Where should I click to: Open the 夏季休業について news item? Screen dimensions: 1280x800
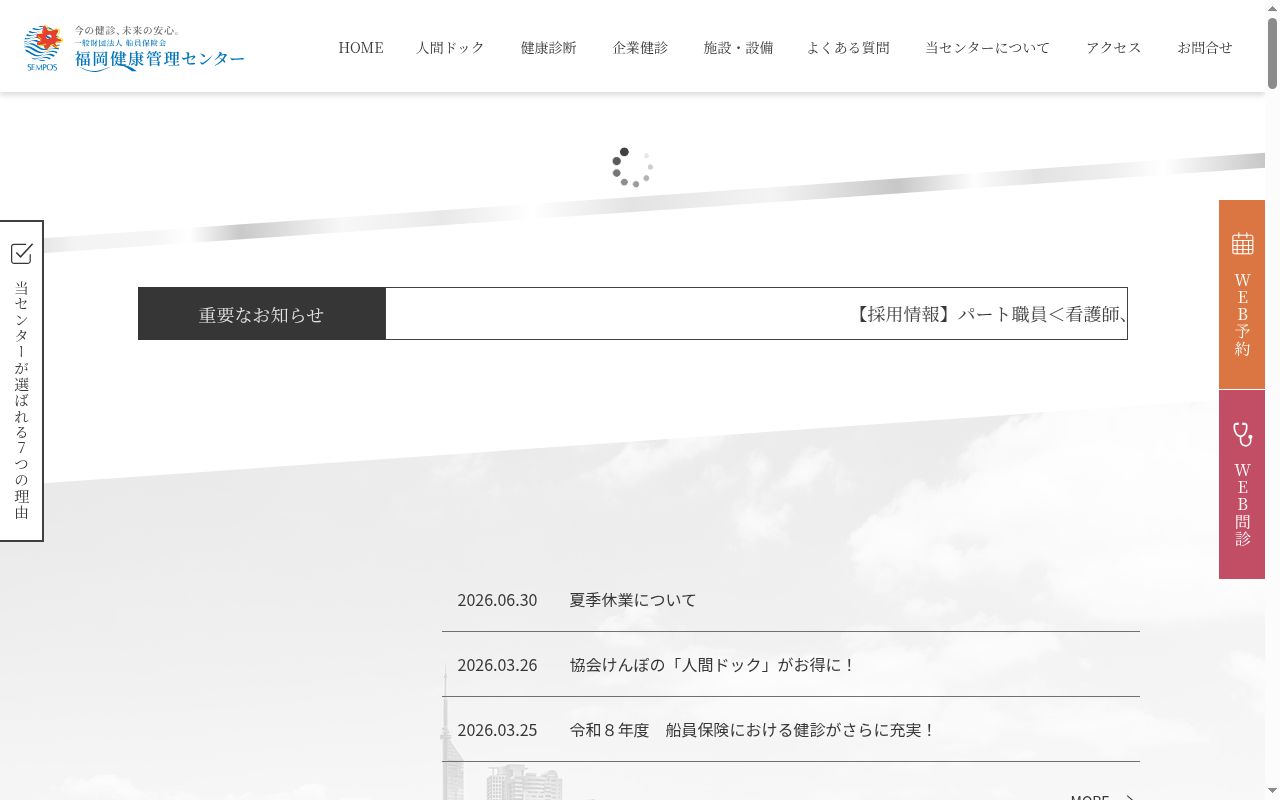coord(633,600)
